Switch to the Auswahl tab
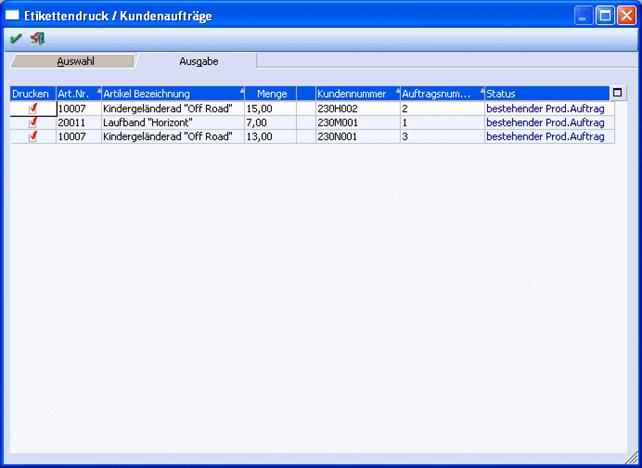This screenshot has width=642, height=468. pos(75,61)
